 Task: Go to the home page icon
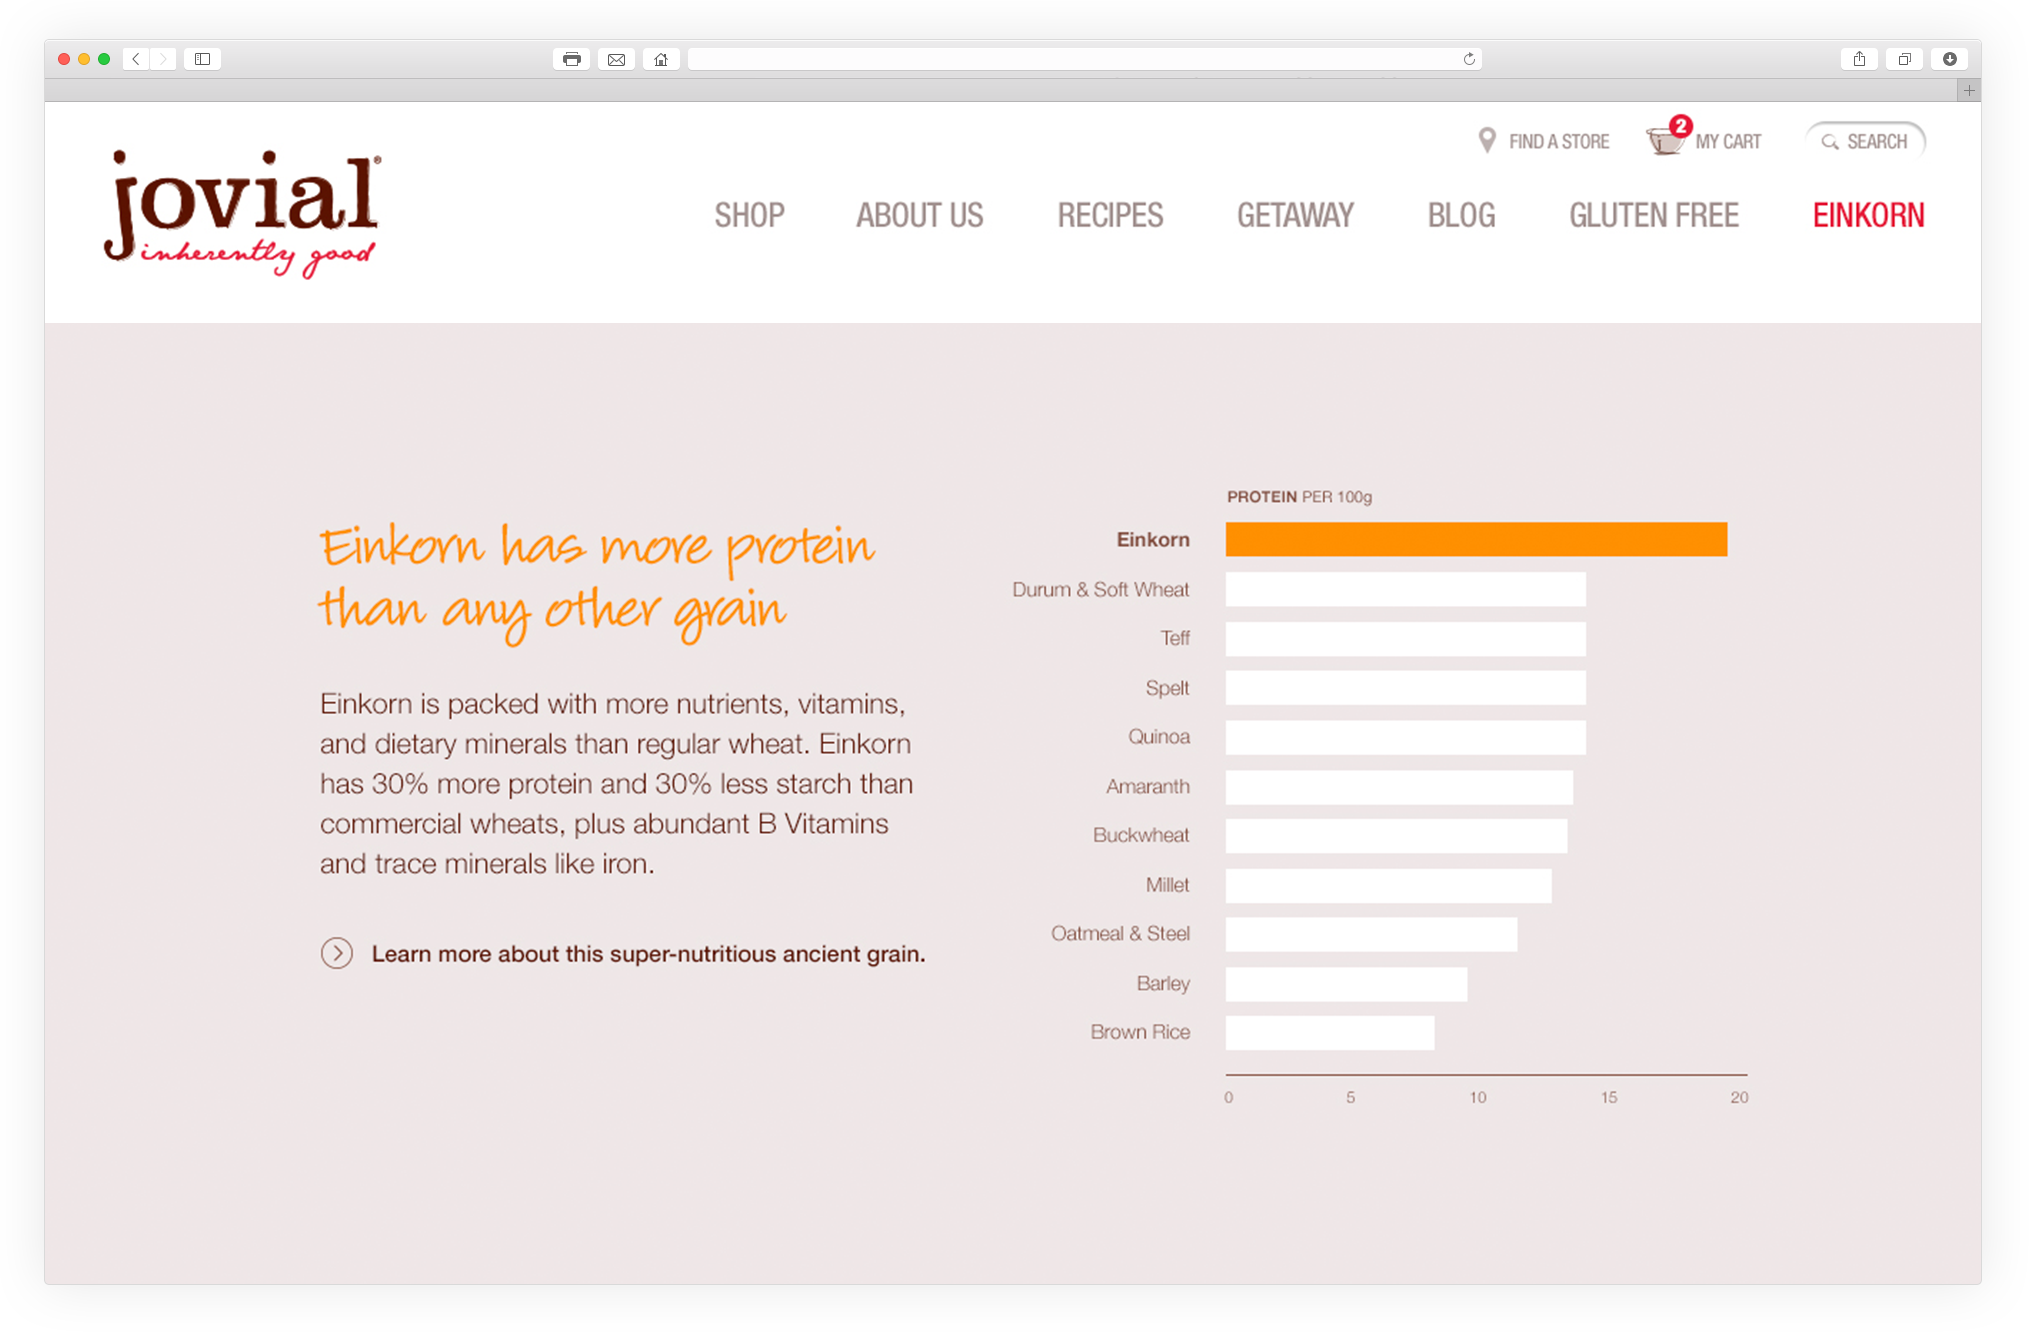661,59
